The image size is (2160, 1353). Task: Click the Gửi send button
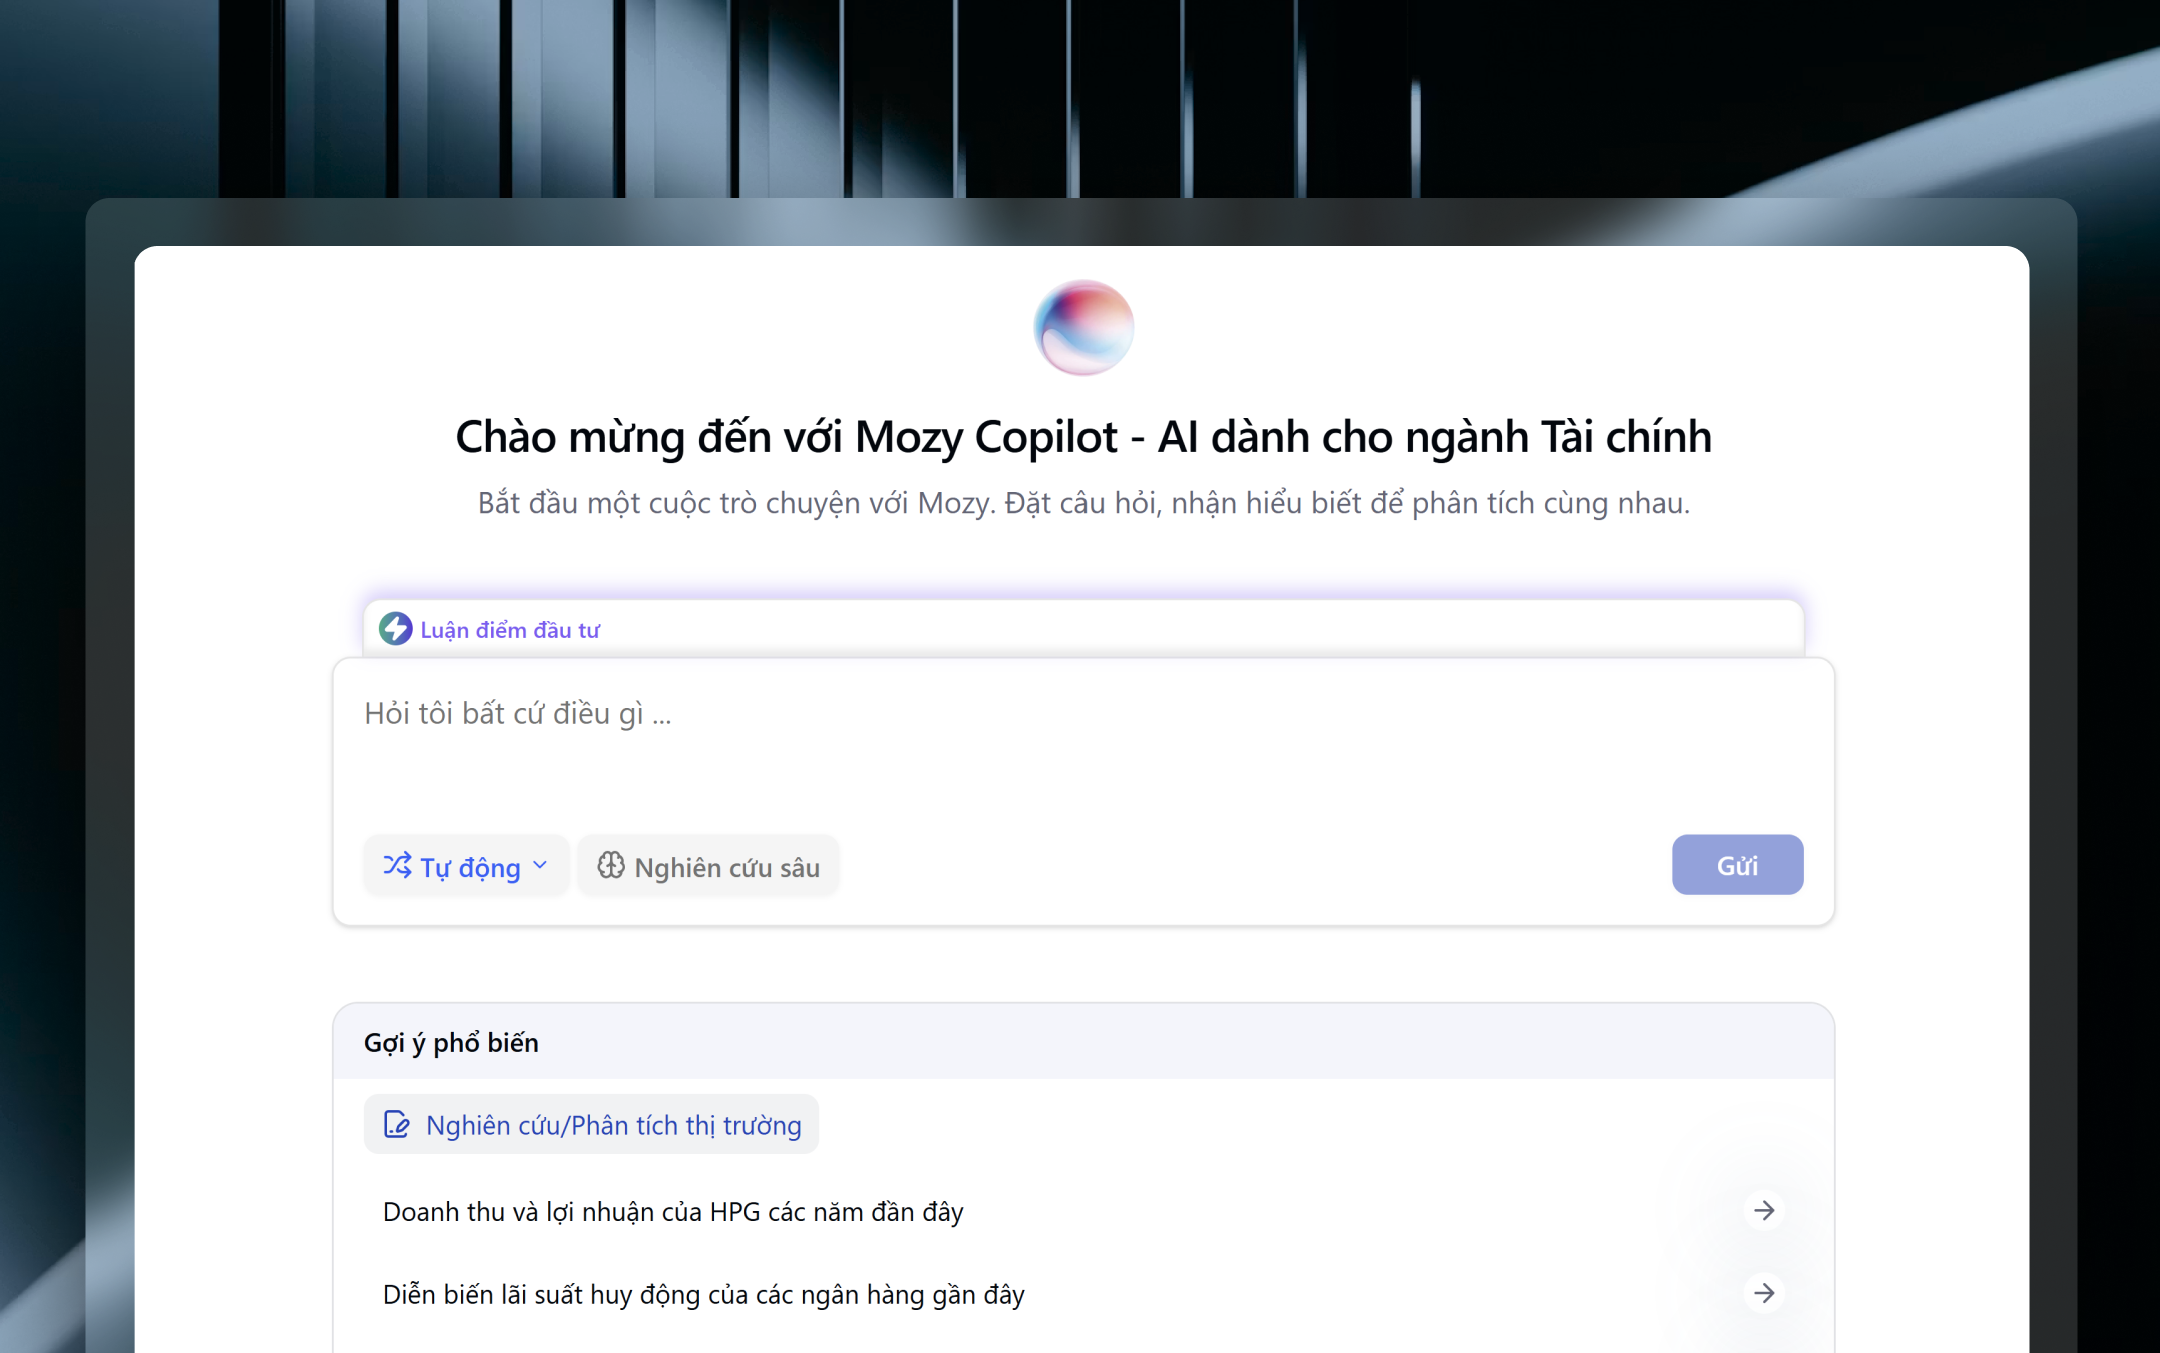1737,865
